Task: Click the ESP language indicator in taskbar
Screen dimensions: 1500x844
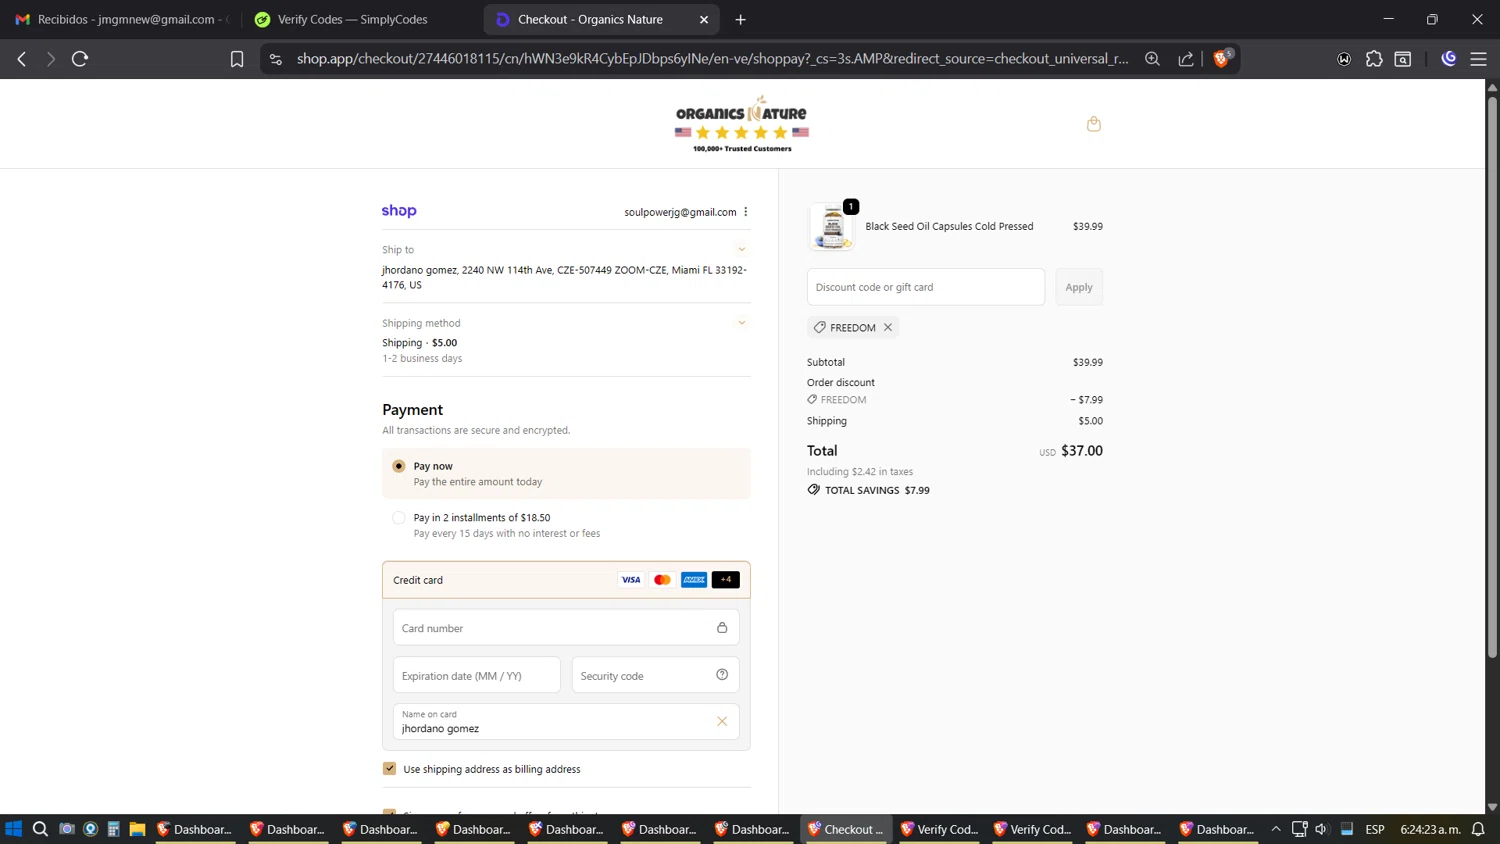Action: (1375, 829)
